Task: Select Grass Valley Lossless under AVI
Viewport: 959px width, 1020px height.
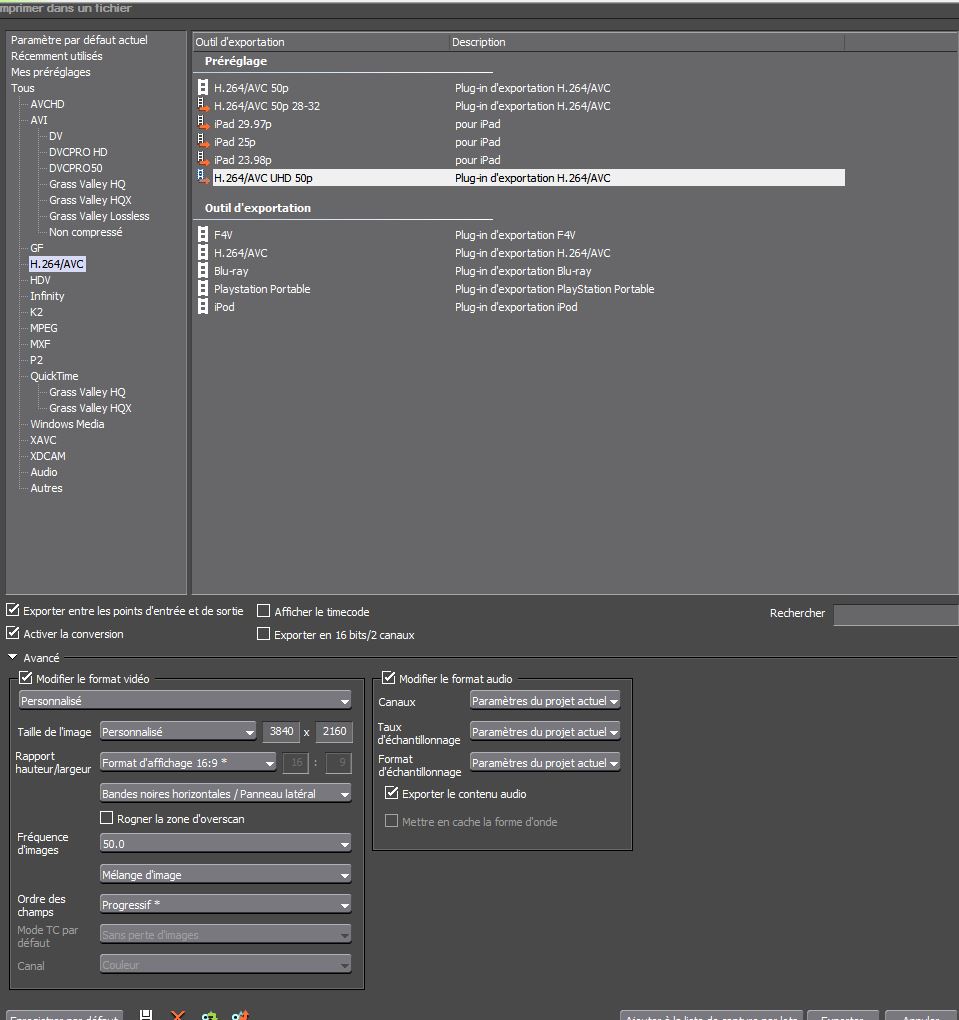Action: (x=99, y=216)
